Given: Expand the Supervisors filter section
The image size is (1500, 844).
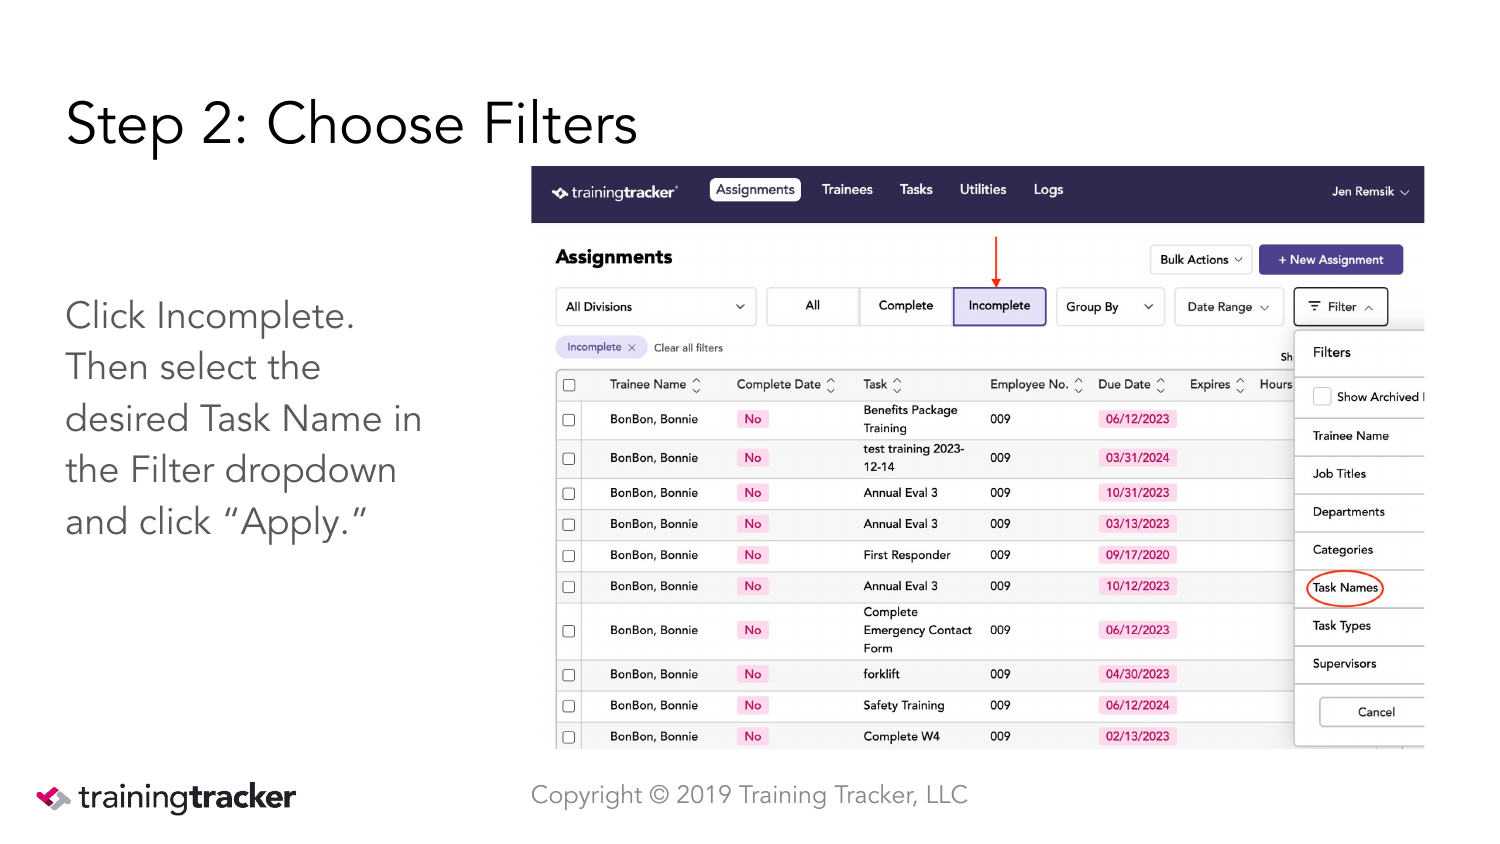Looking at the screenshot, I should point(1359,664).
